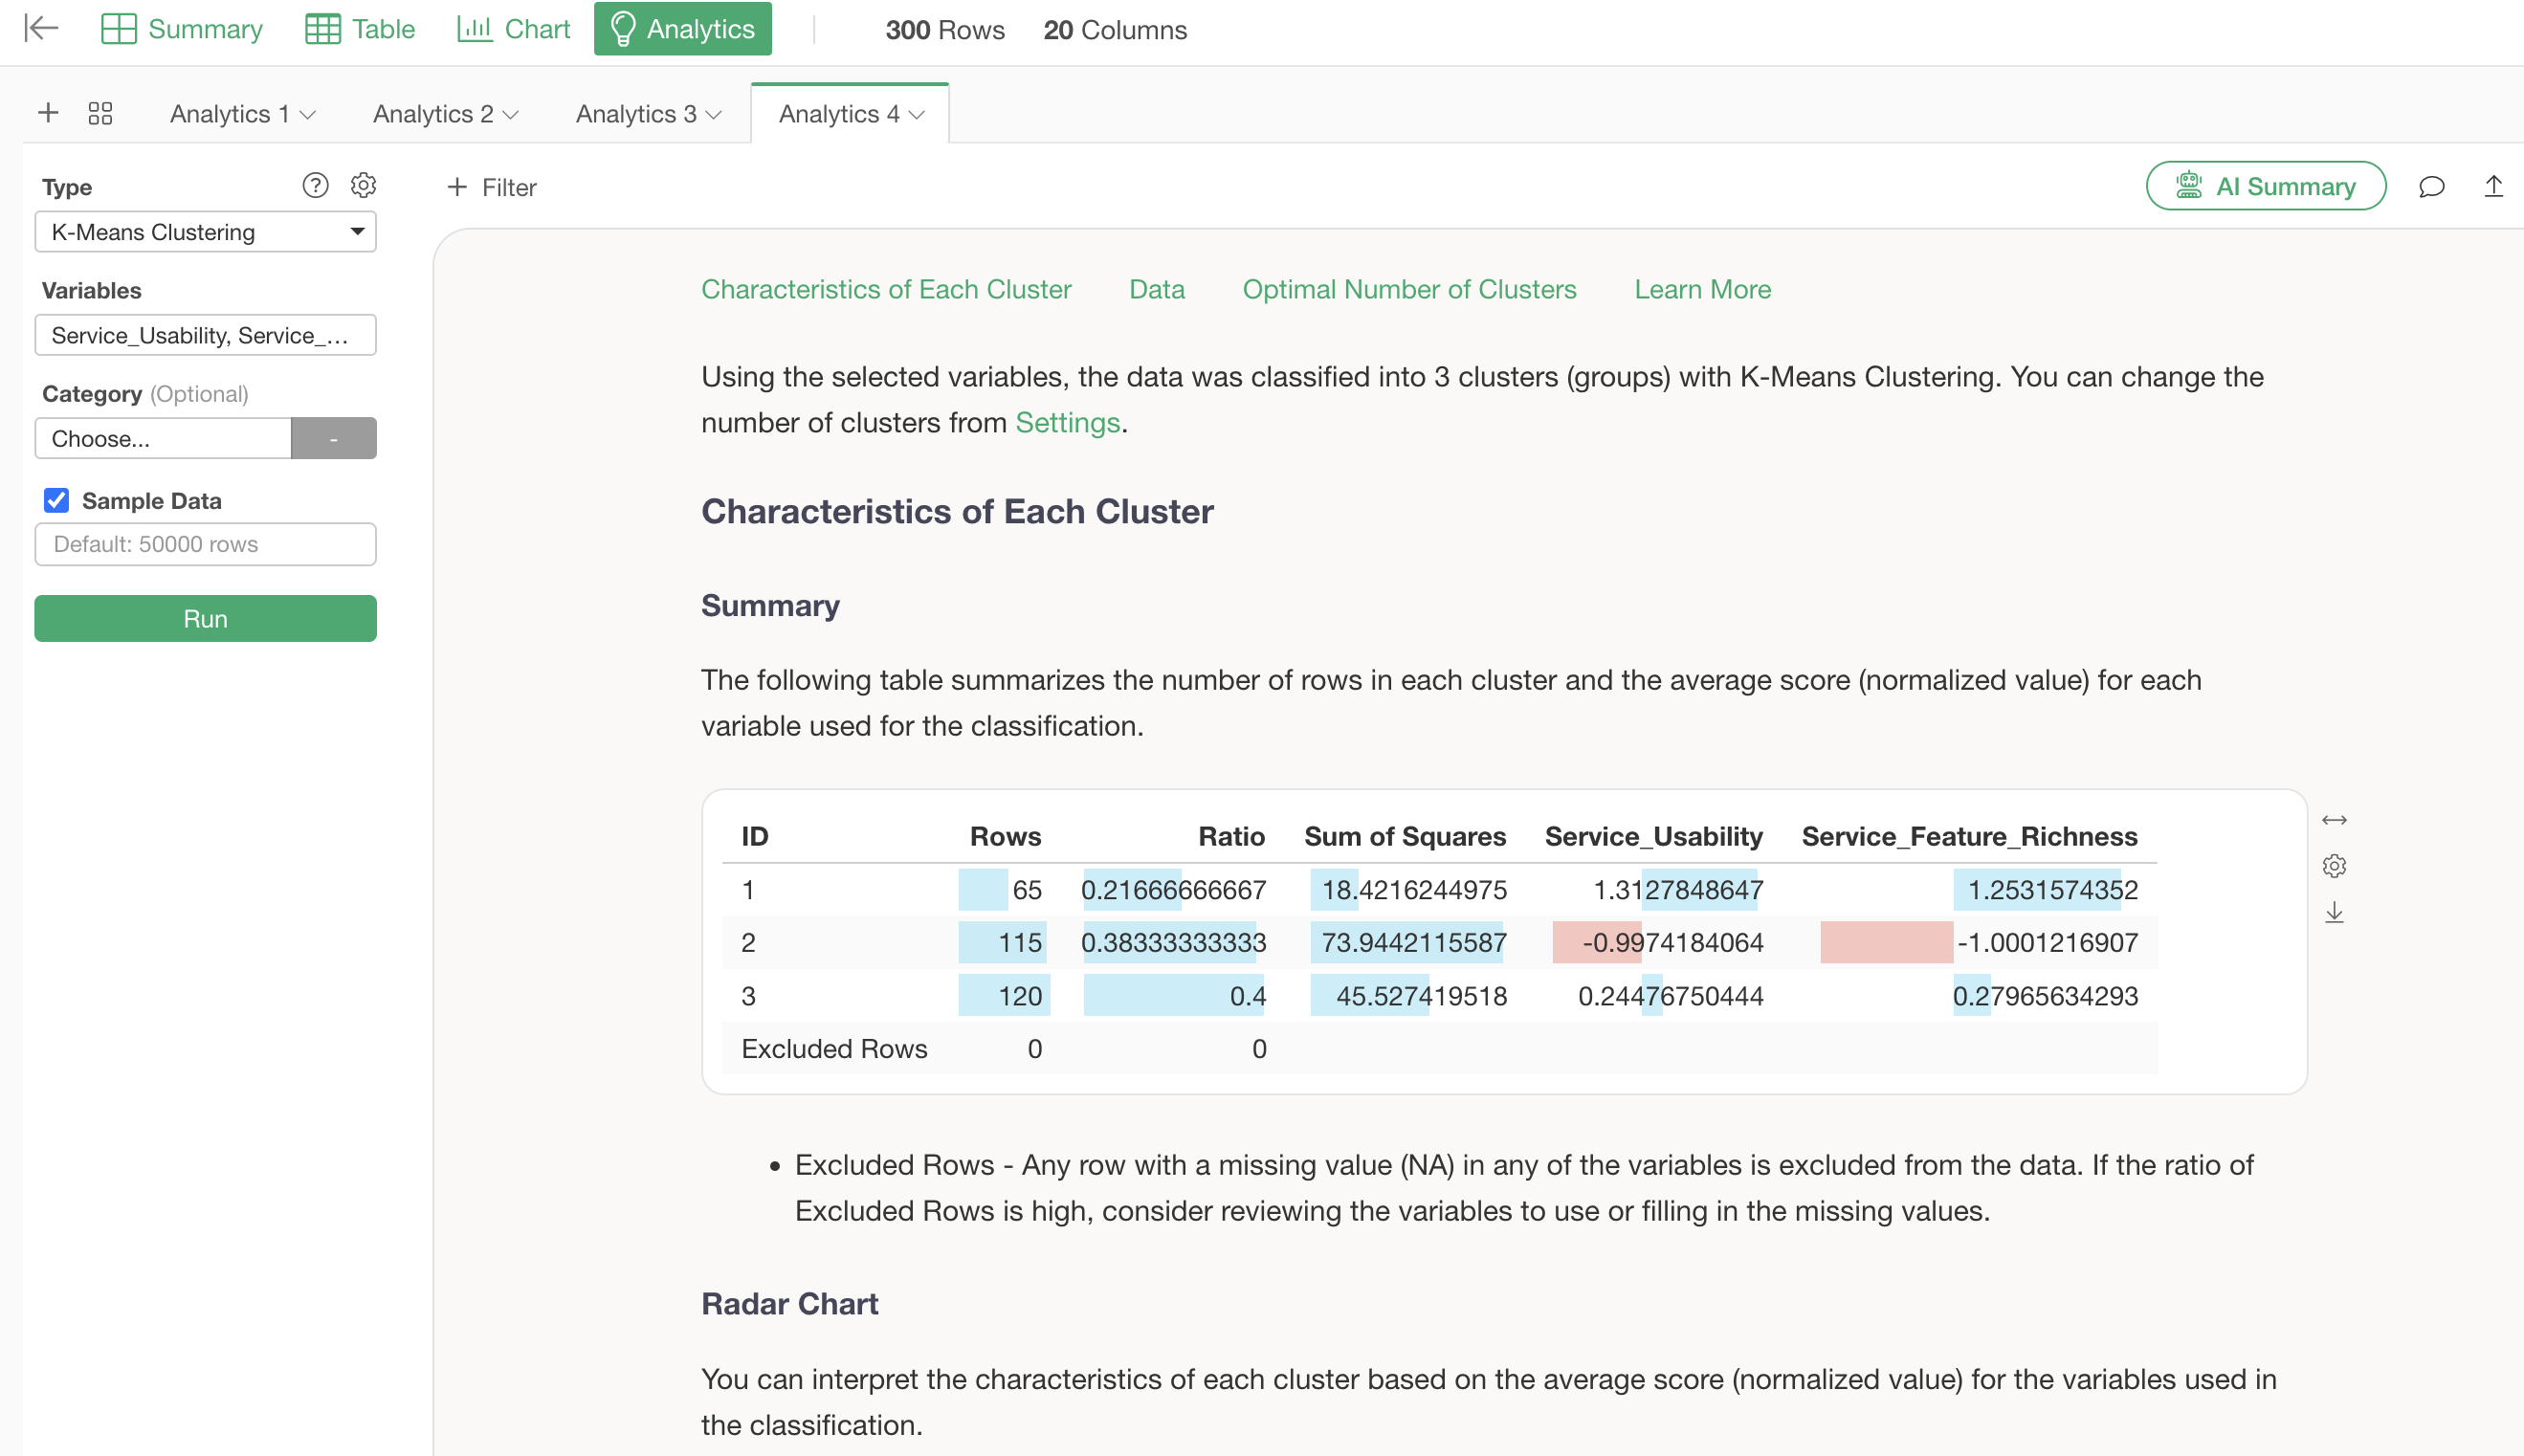Click the green Run button

coord(205,618)
